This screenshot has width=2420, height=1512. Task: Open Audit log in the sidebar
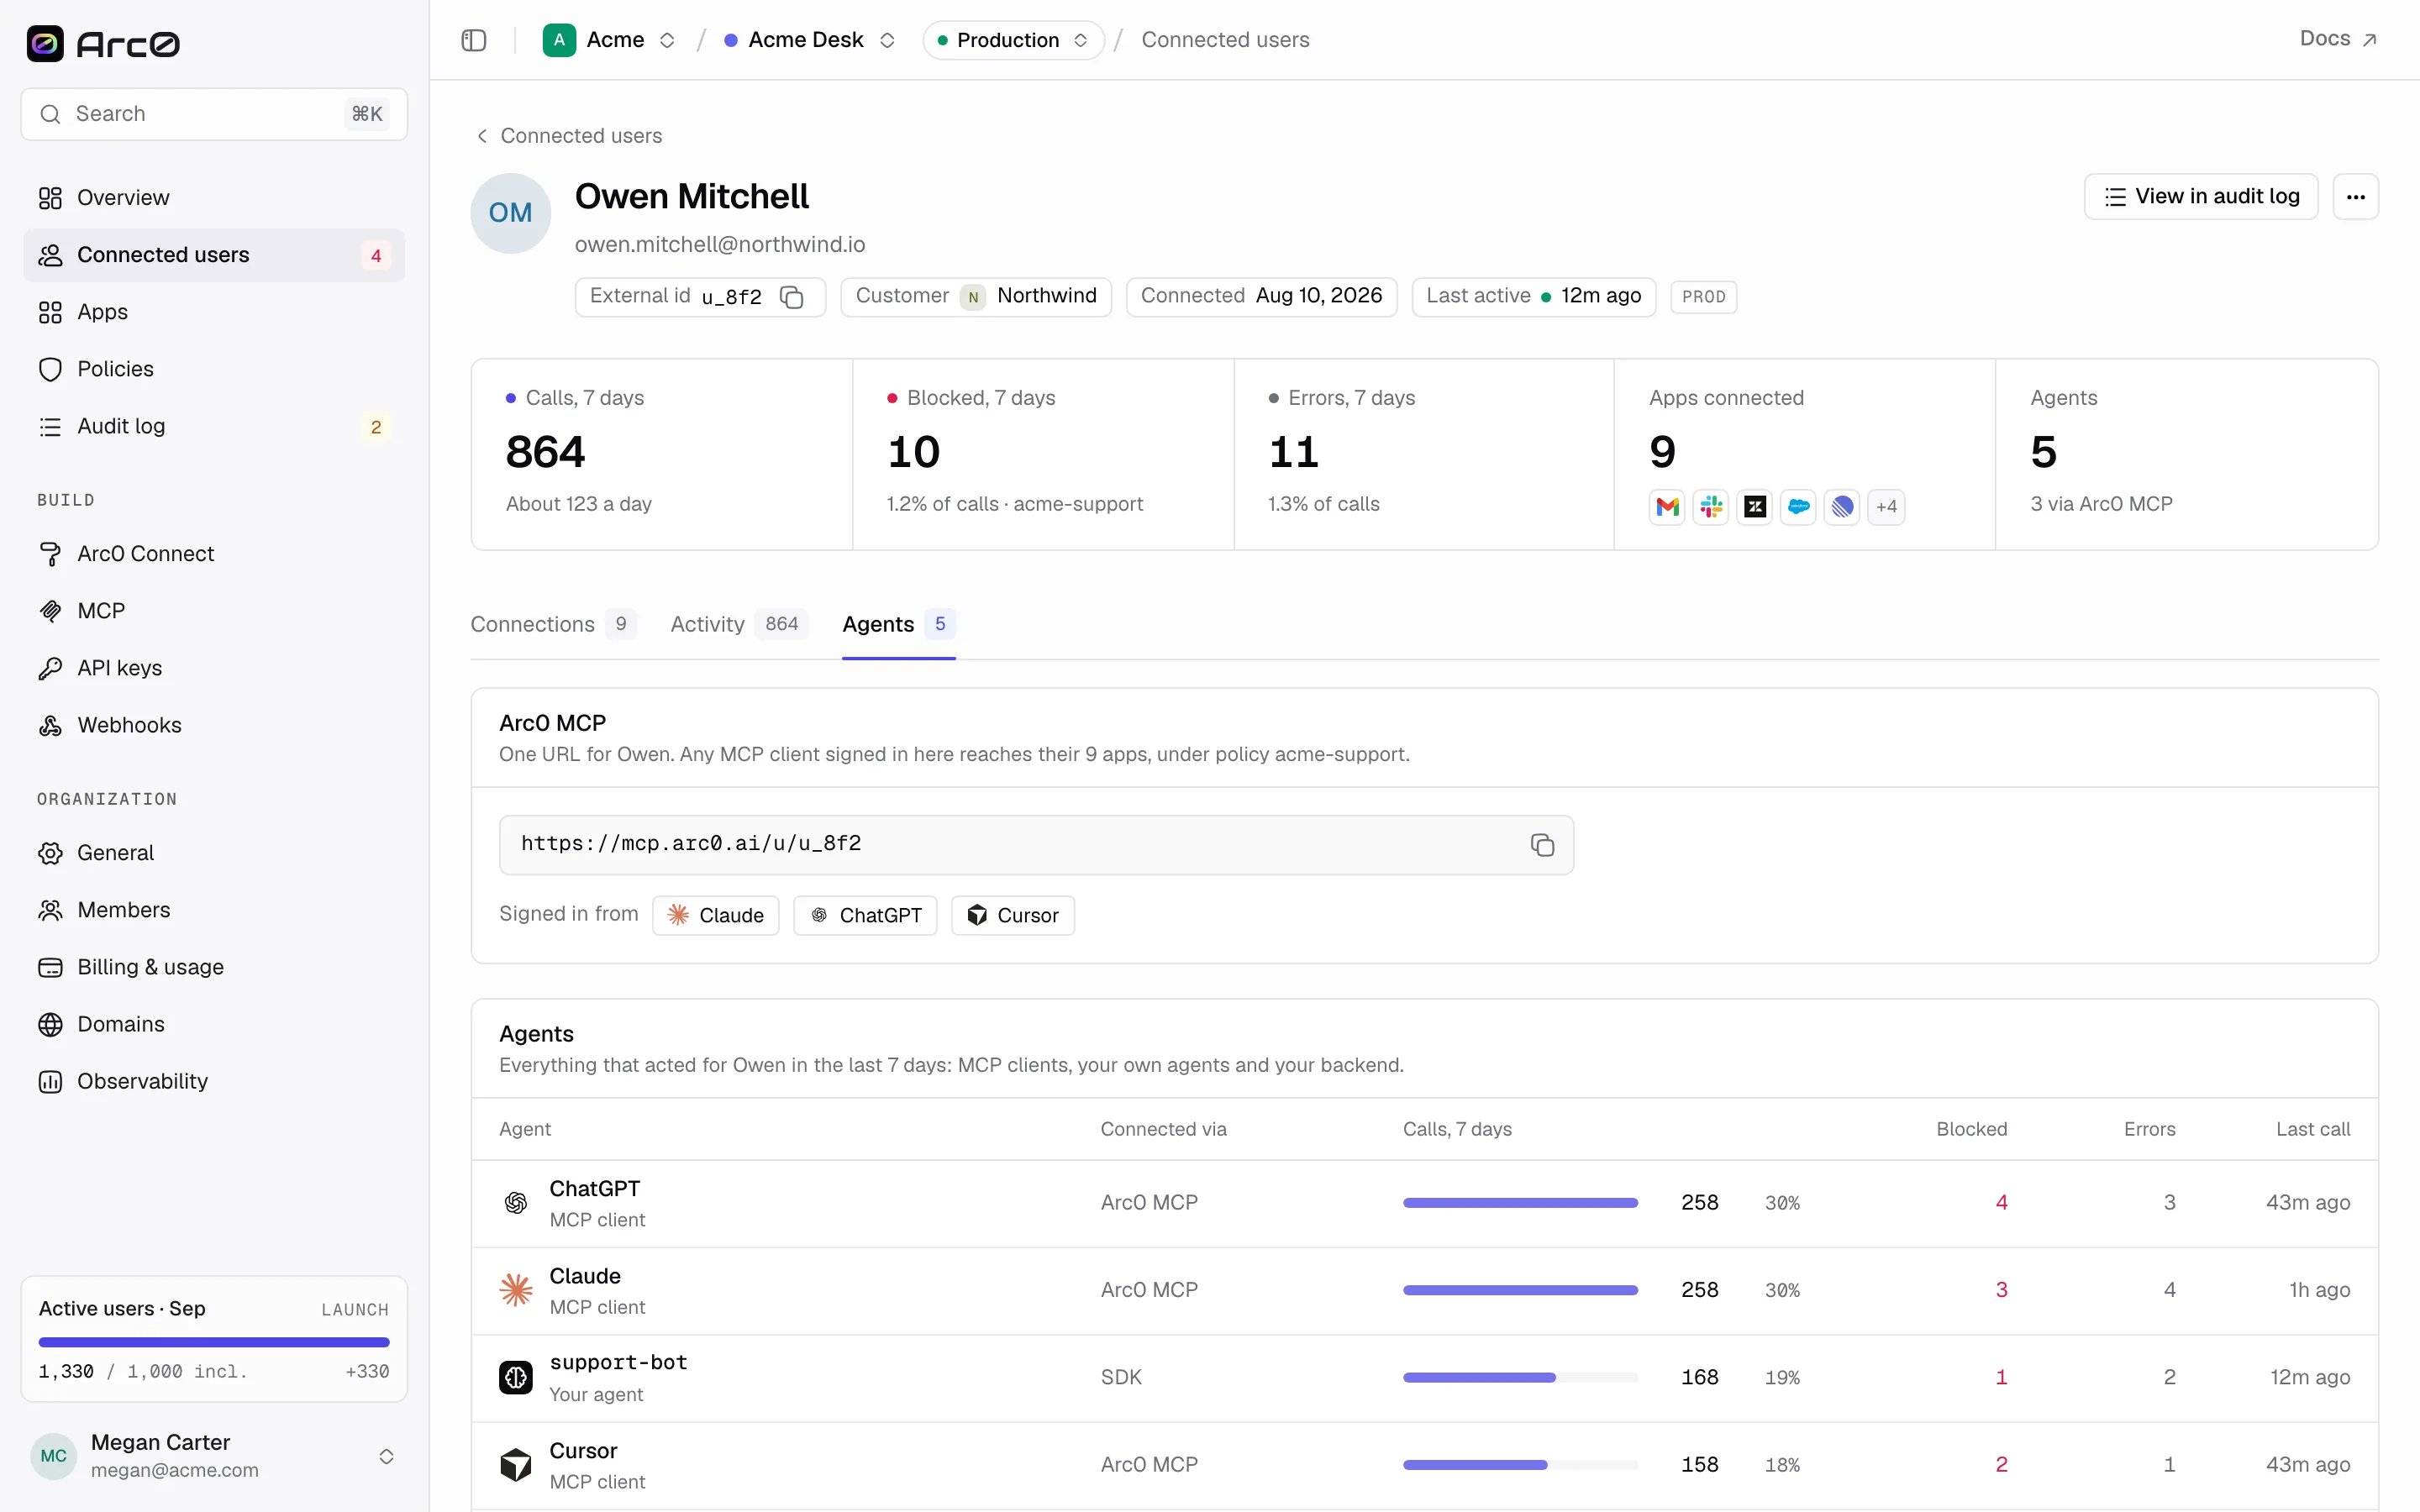[214, 426]
